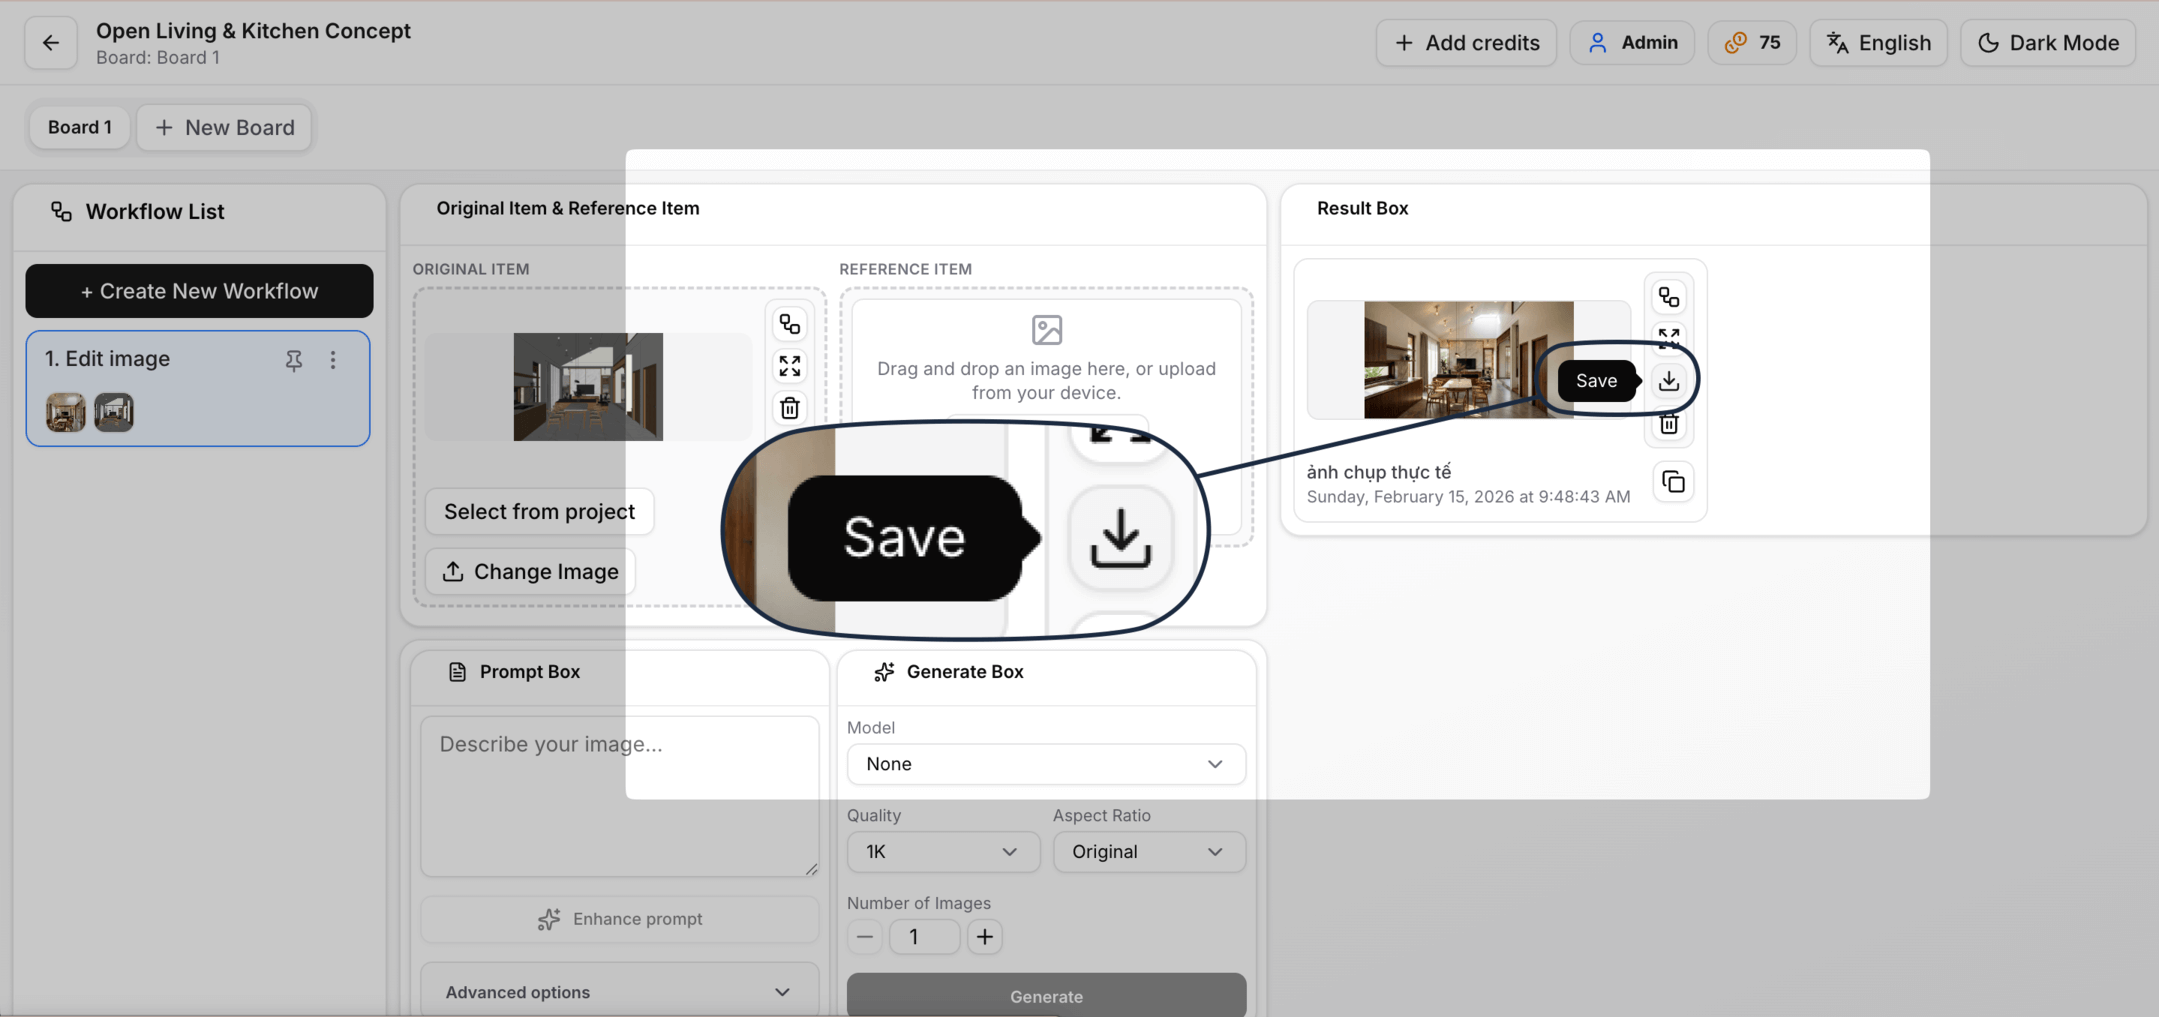
Task: Delete the original item image
Action: [x=789, y=408]
